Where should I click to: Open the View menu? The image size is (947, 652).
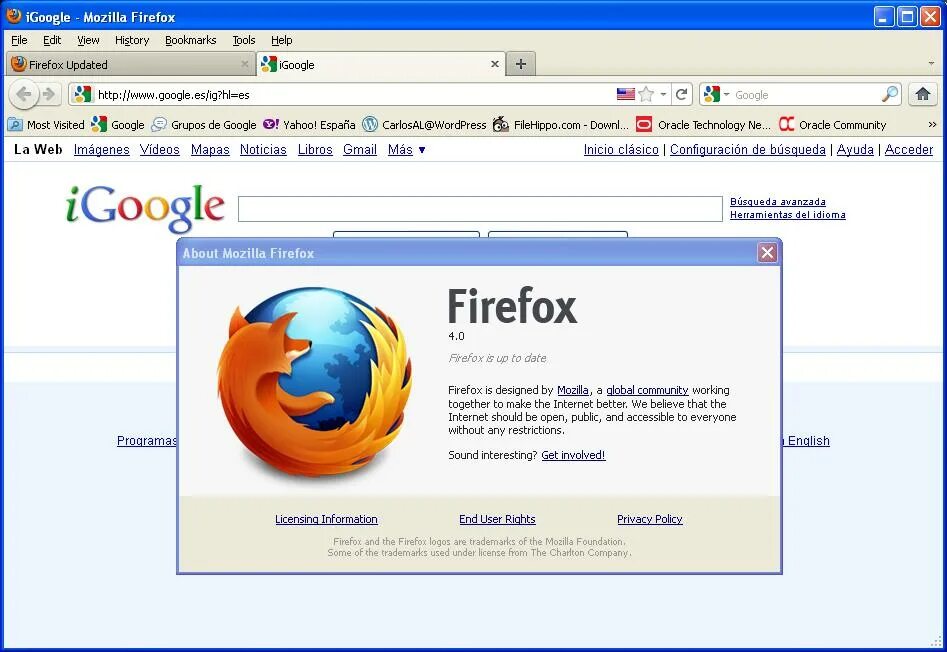click(x=88, y=40)
